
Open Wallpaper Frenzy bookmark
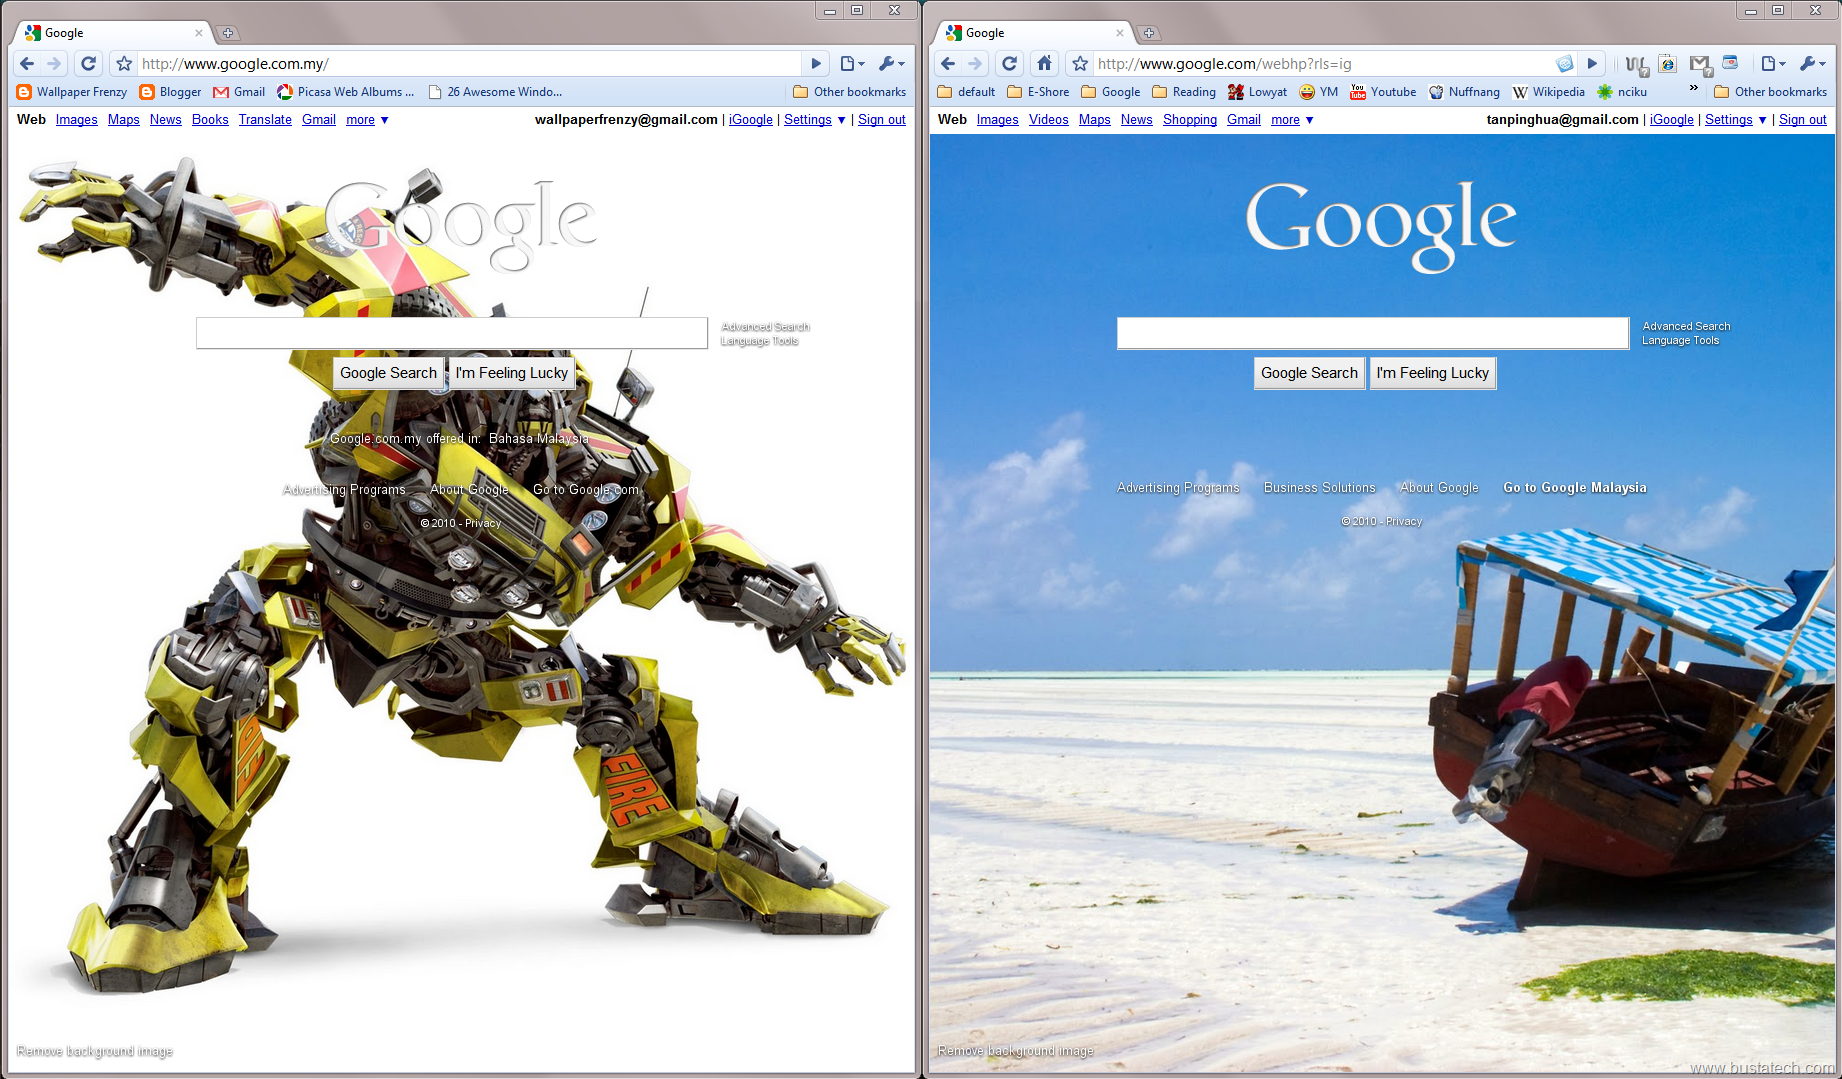(72, 92)
